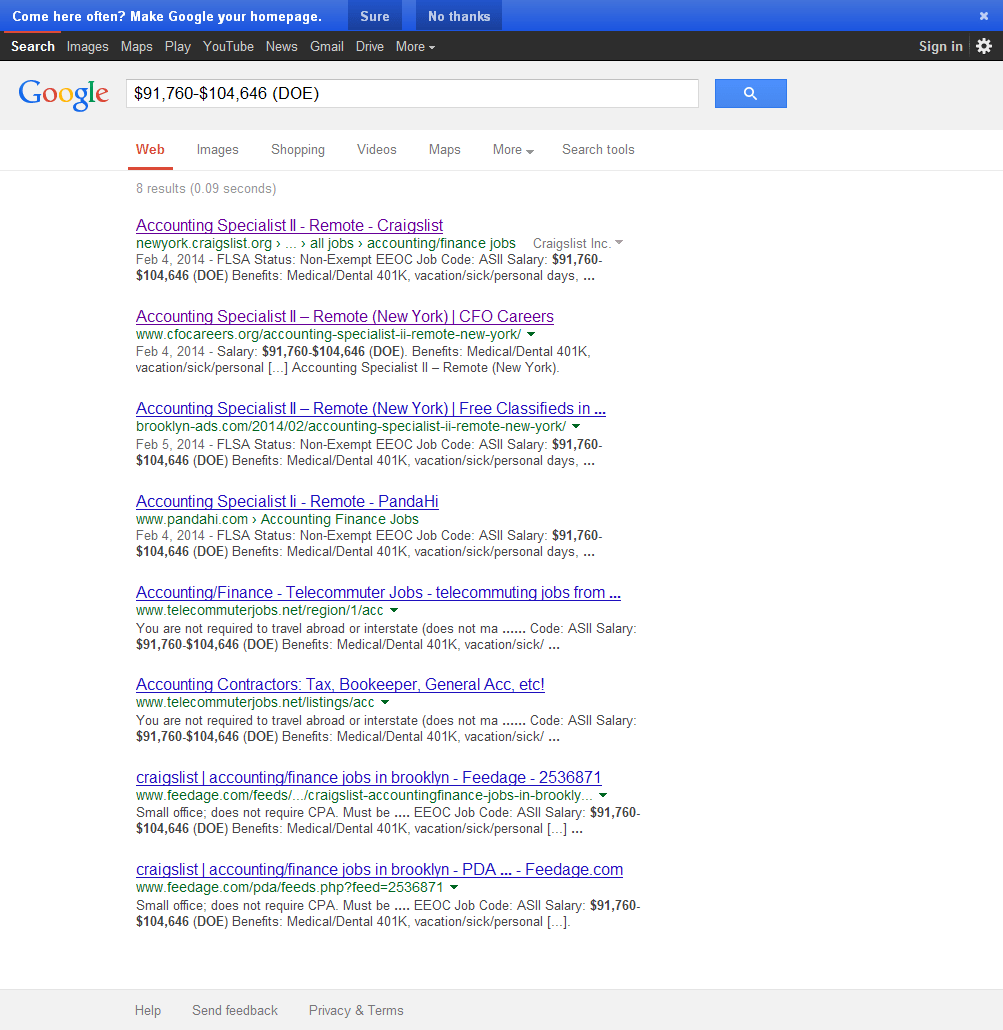Open the arrow beside telecommuterjobs.net/region/1/acc
This screenshot has height=1030, width=1003.
pyautogui.click(x=393, y=610)
